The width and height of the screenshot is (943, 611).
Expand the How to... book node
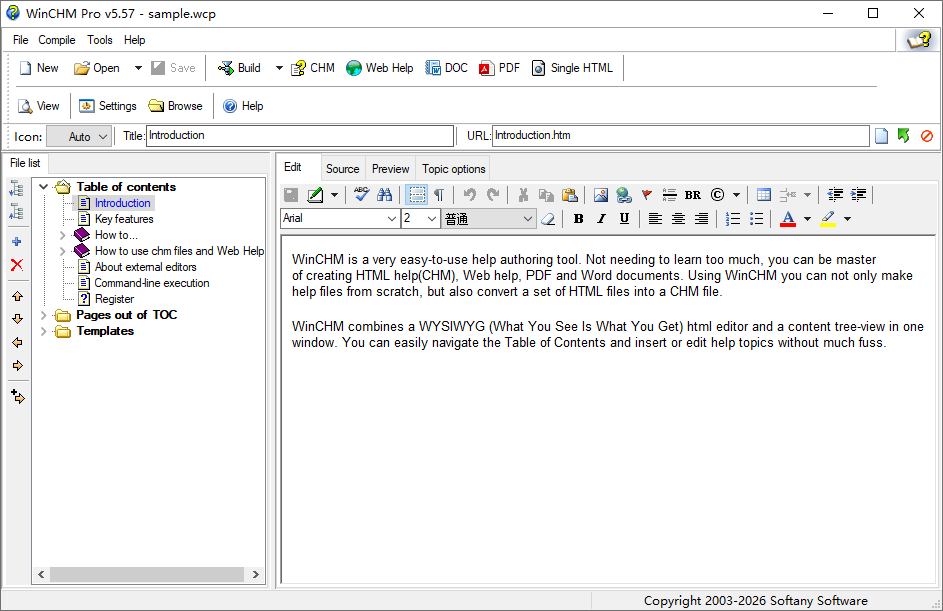point(63,235)
